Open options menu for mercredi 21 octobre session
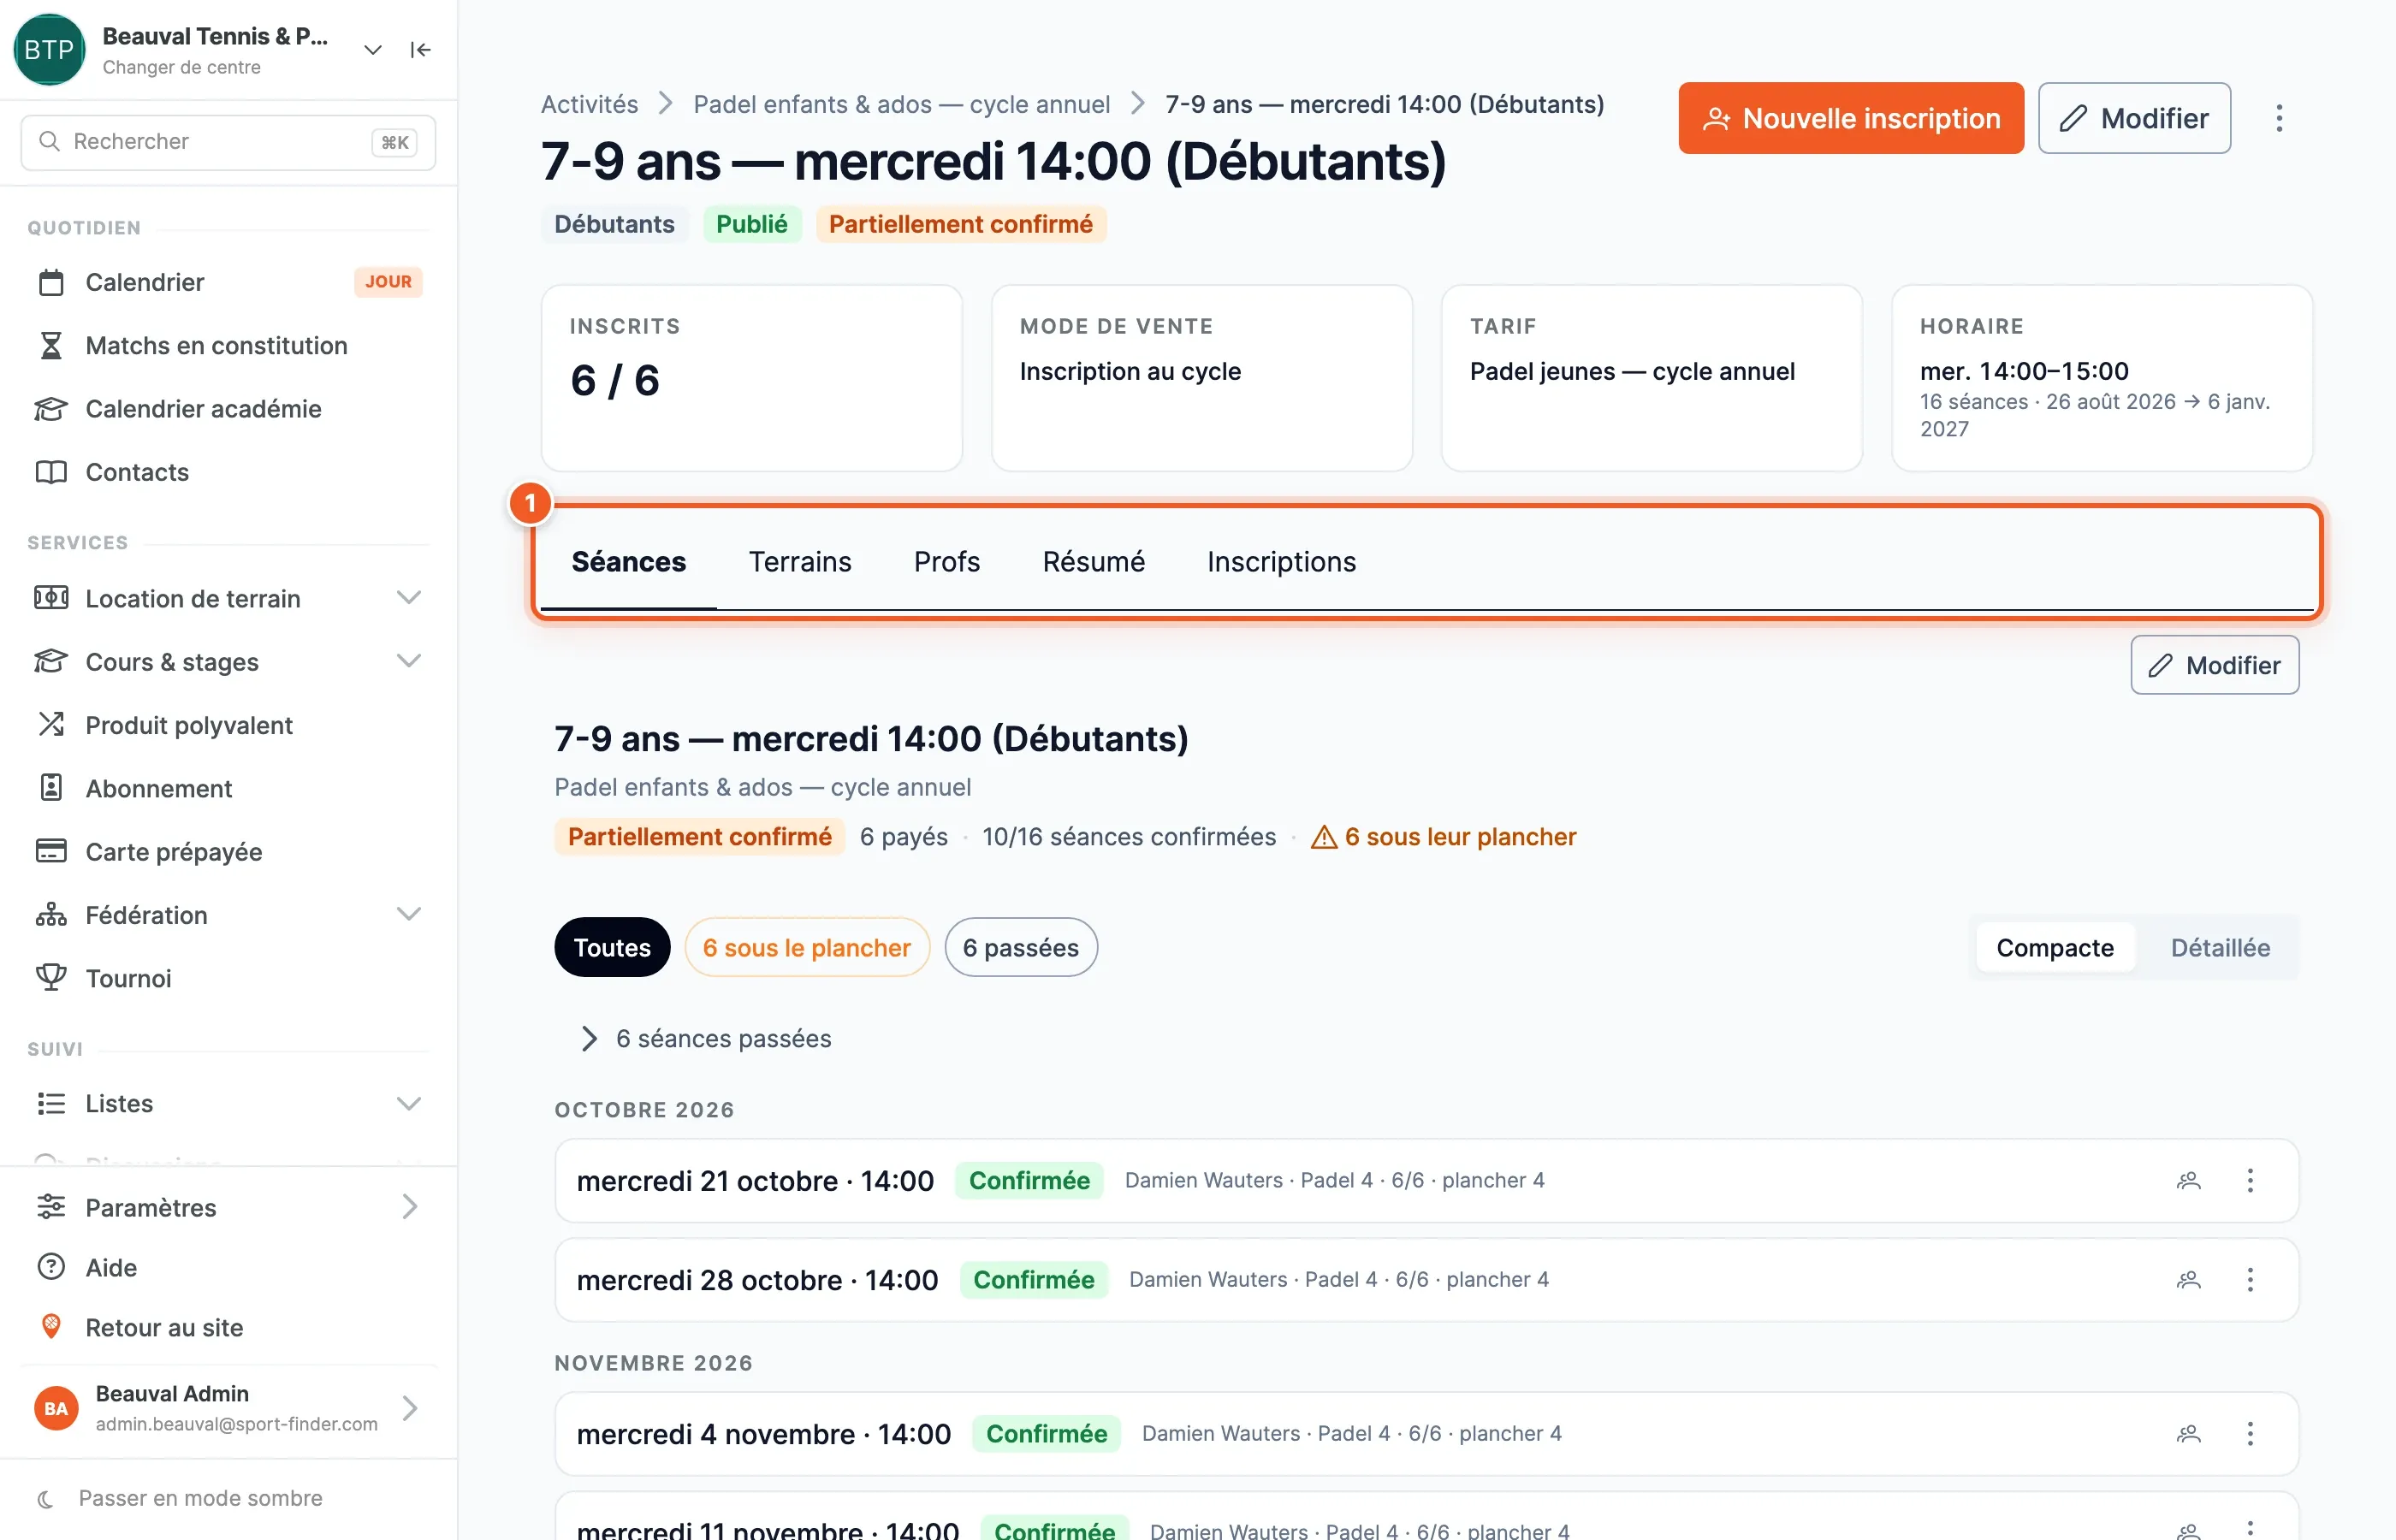 [2250, 1180]
